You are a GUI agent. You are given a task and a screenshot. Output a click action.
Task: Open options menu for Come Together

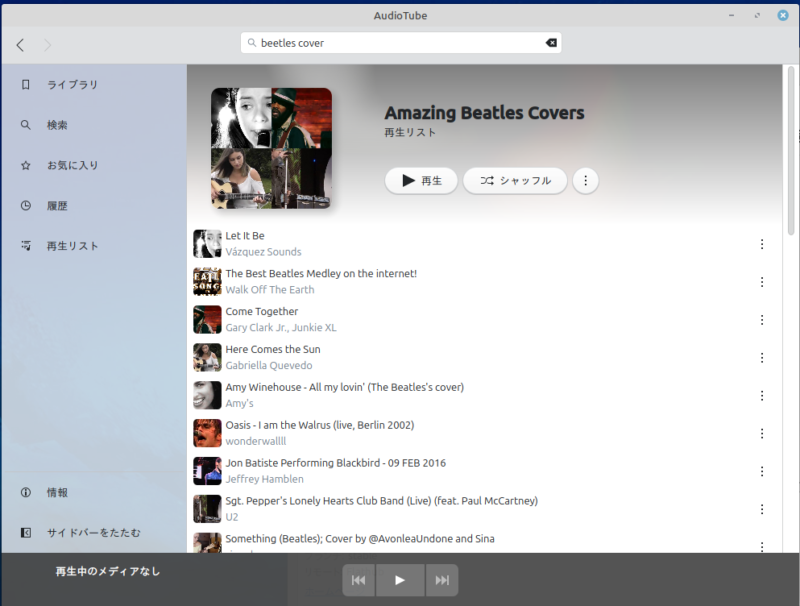coord(762,320)
